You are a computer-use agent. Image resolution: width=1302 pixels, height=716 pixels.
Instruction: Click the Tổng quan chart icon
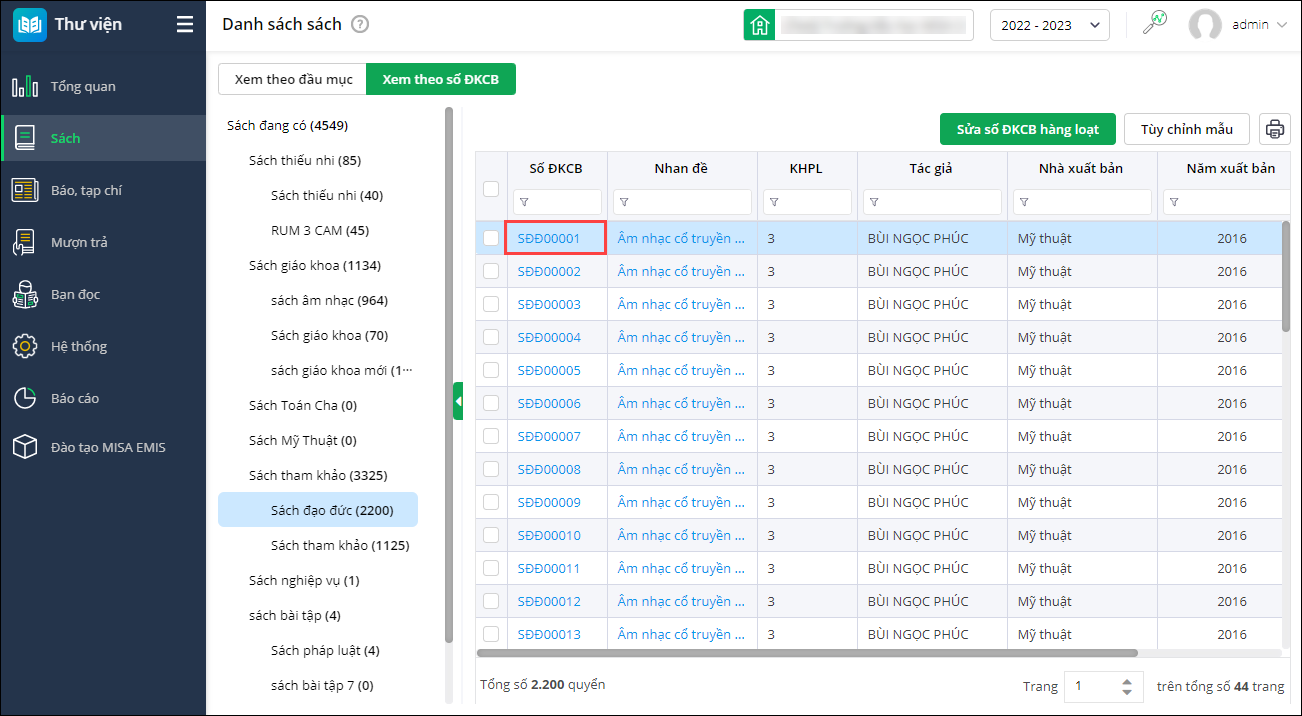tap(25, 87)
